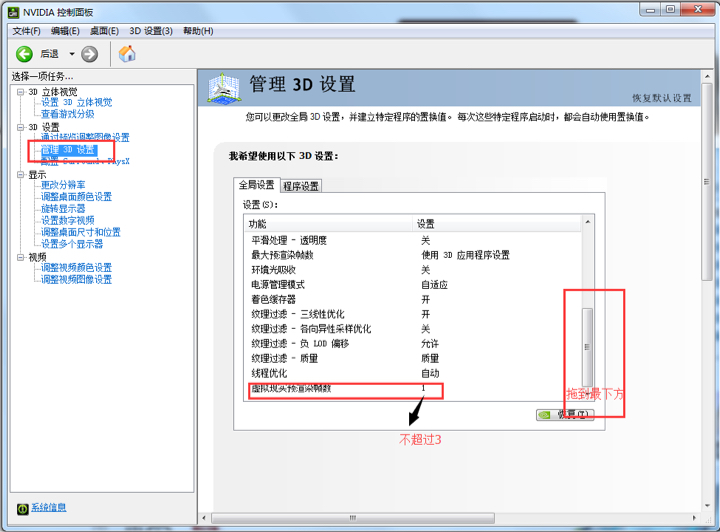
Task: Select the 平滑处理 - 透明度 row
Action: click(413, 240)
